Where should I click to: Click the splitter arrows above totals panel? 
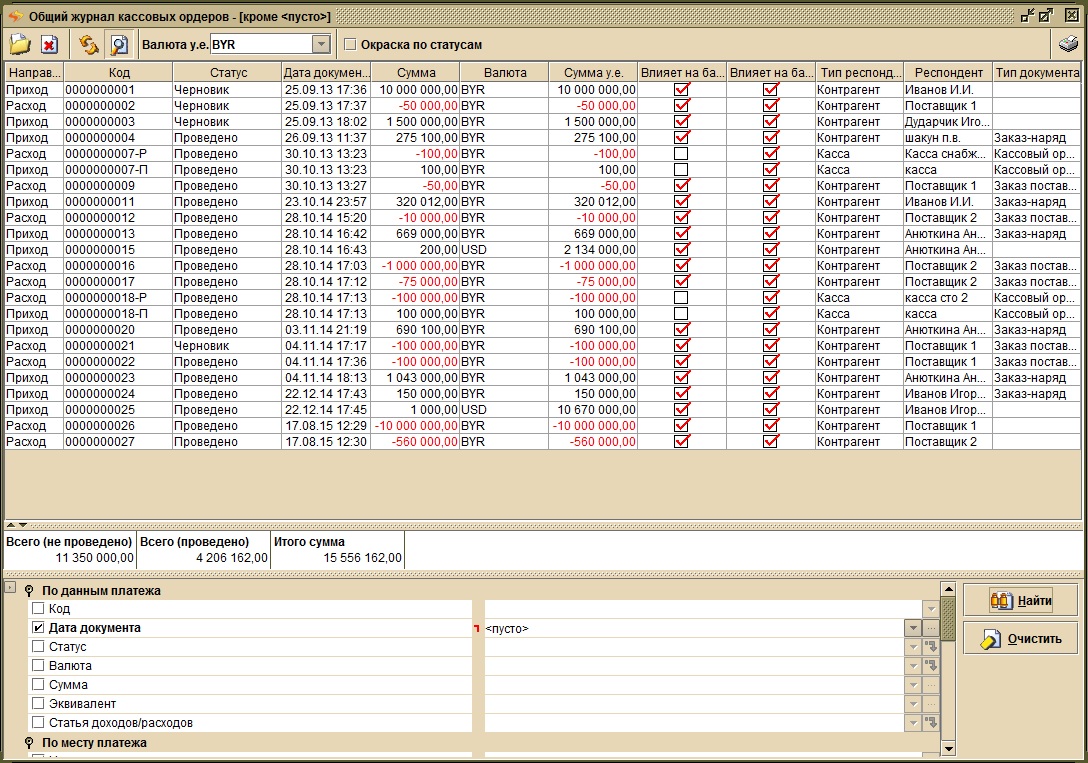(x=17, y=525)
